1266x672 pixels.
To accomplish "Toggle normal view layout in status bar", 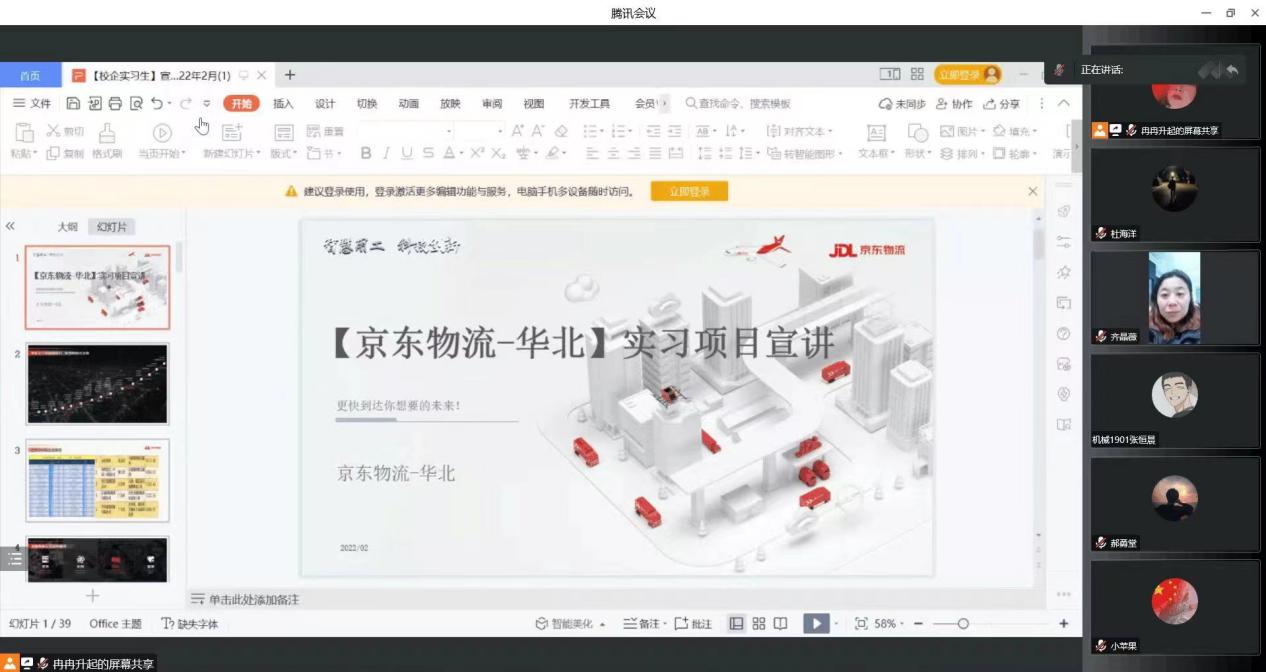I will tap(737, 624).
